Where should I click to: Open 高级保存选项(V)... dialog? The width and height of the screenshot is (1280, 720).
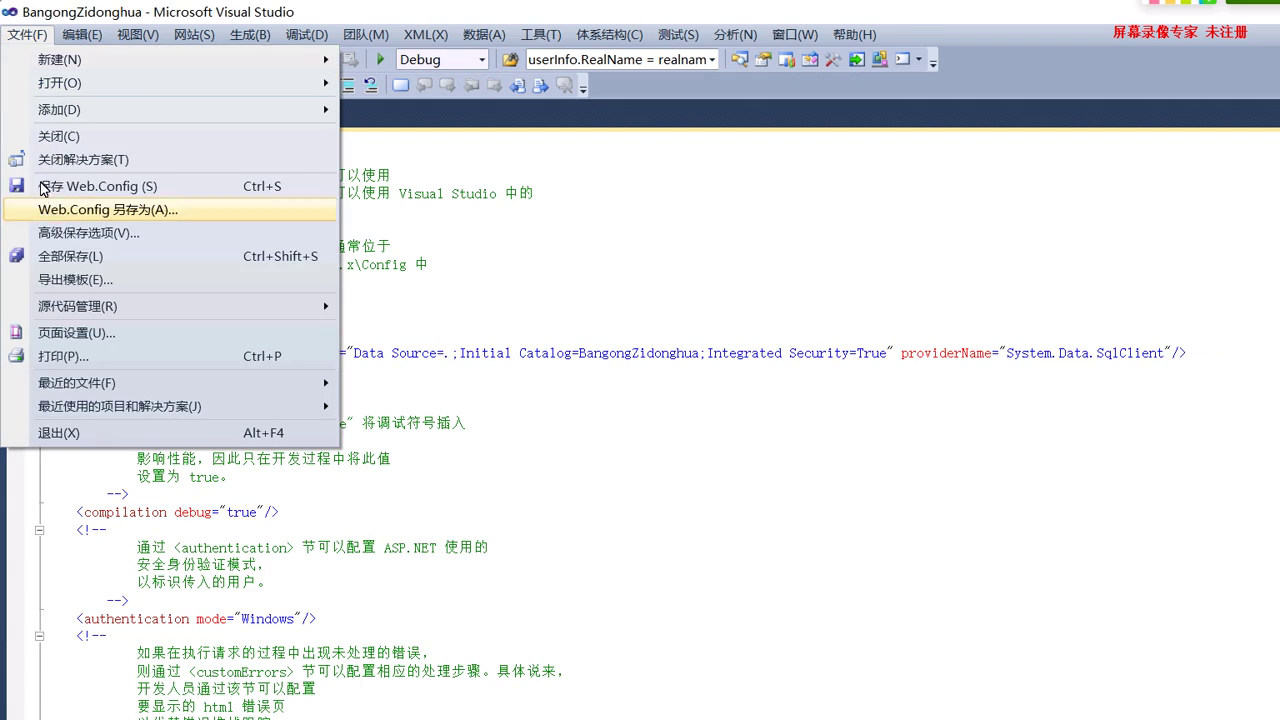[170, 233]
